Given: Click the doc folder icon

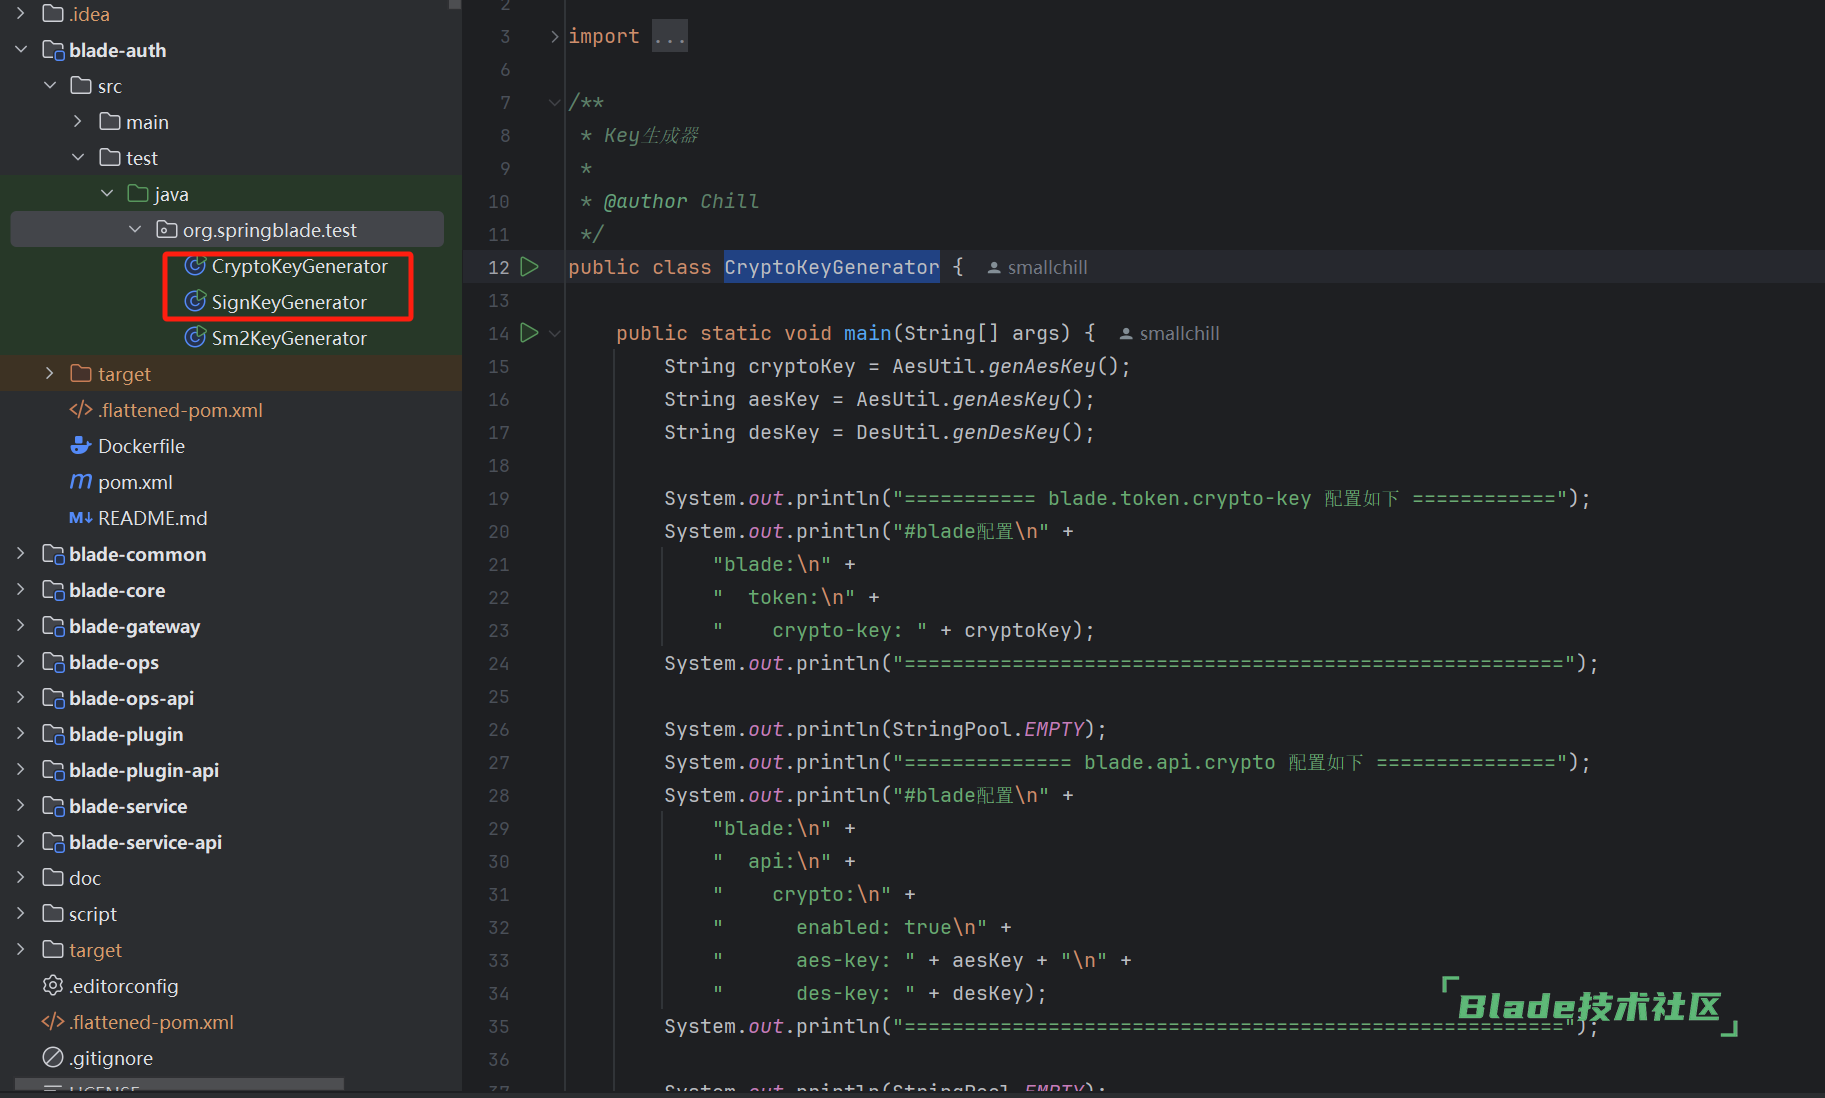Looking at the screenshot, I should pyautogui.click(x=53, y=878).
